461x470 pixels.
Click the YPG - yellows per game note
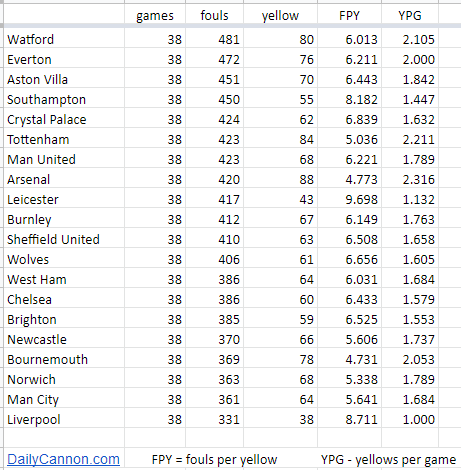[388, 459]
